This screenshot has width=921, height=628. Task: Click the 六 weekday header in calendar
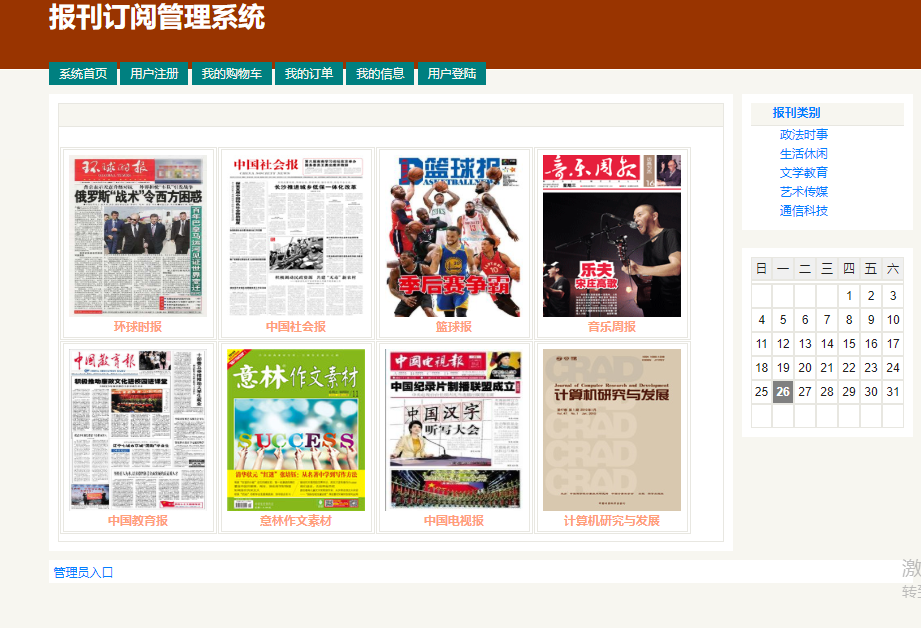coord(893,269)
